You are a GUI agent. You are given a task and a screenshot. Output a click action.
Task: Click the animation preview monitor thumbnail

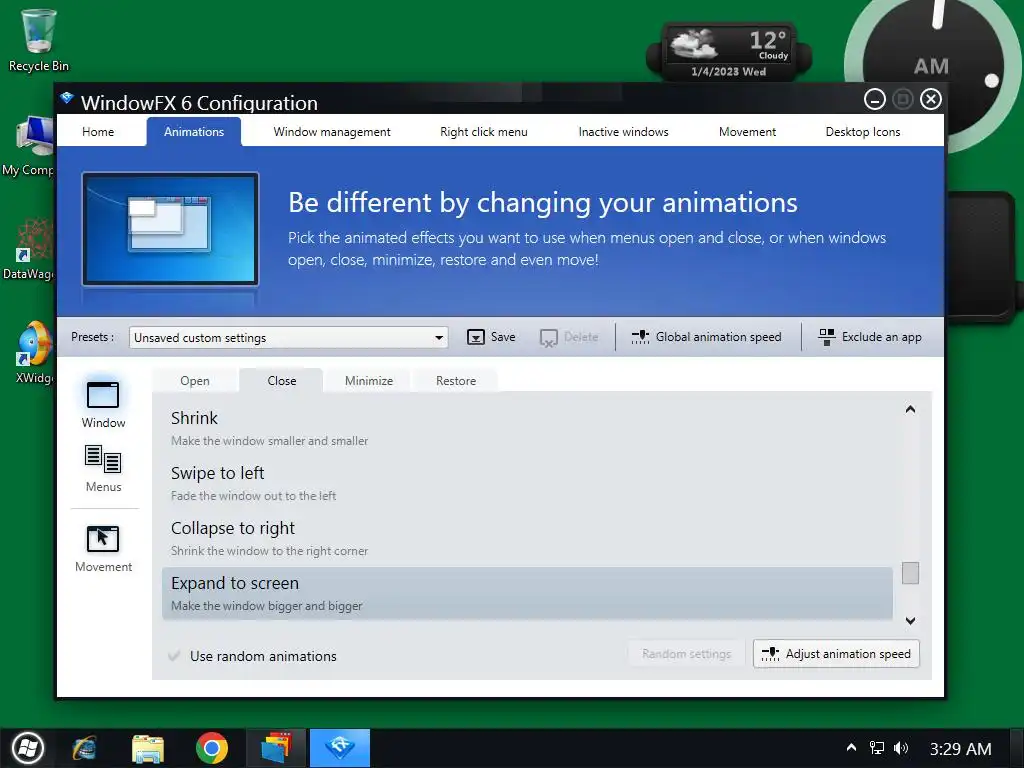(x=170, y=229)
